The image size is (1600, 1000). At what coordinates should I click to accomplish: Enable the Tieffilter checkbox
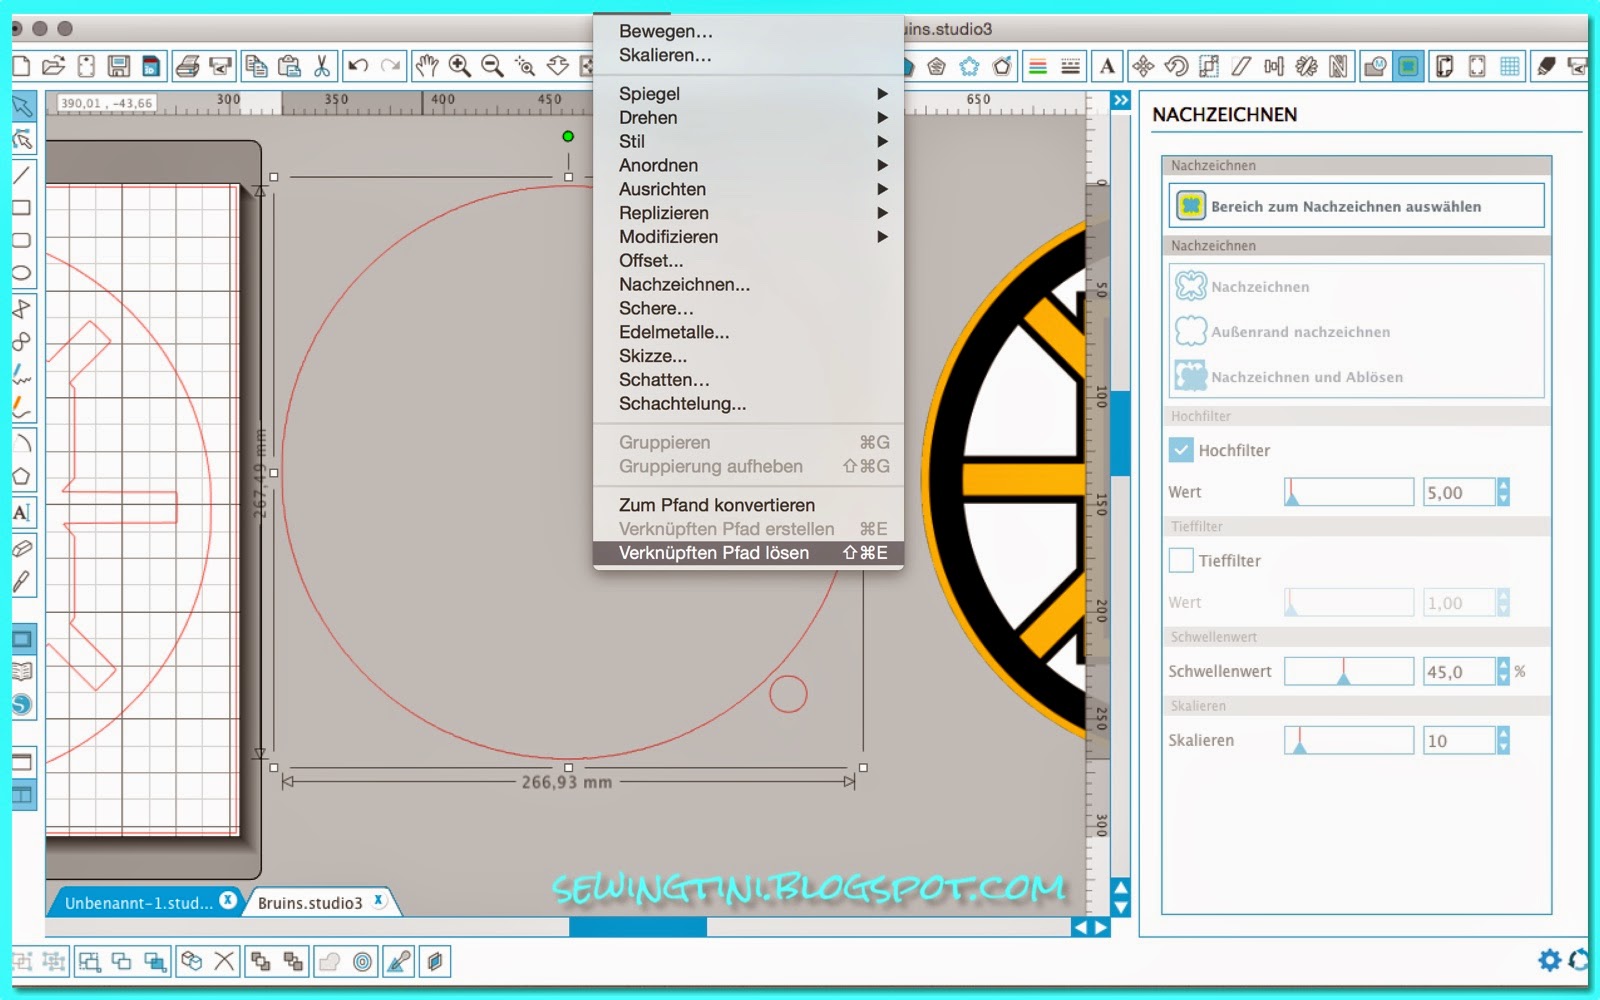1181,560
